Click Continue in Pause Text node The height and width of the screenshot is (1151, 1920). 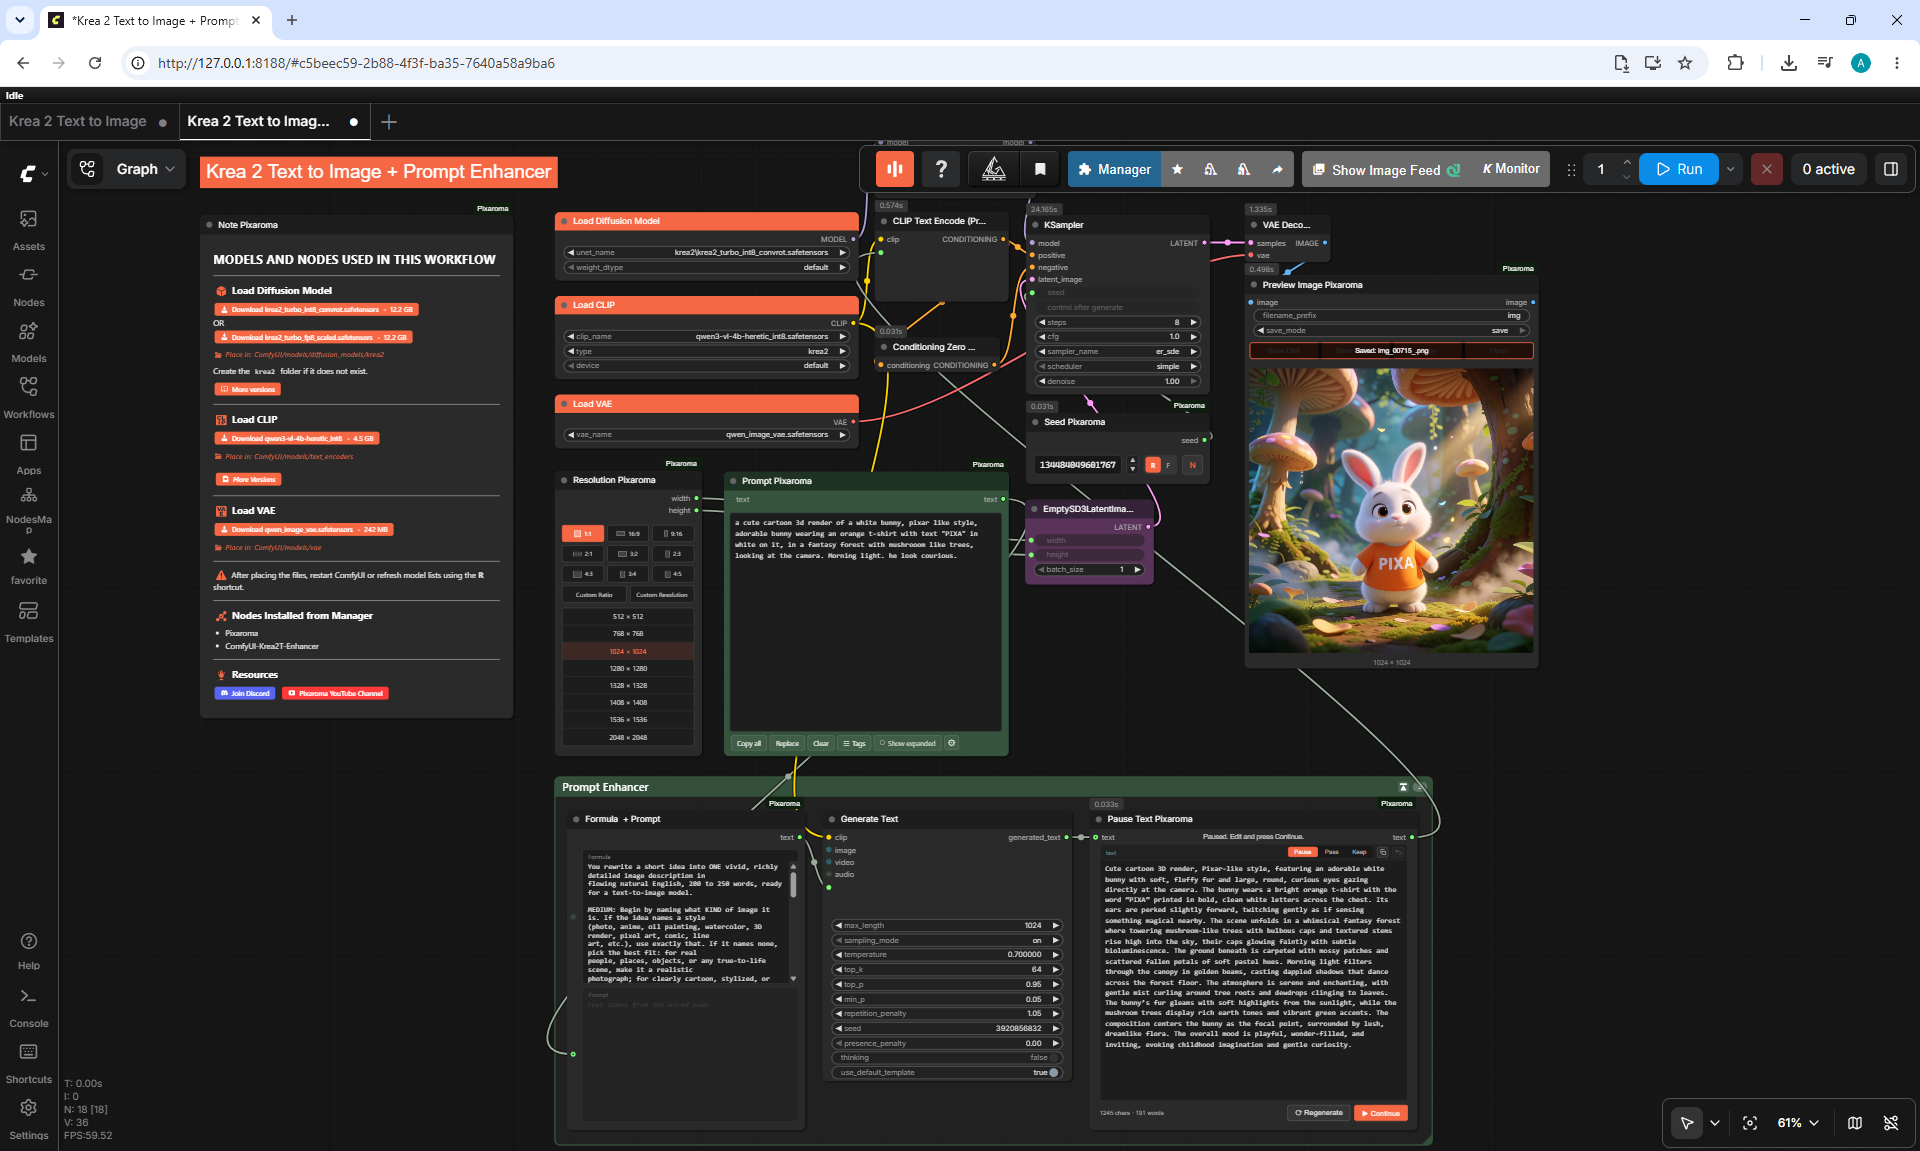(1381, 1113)
